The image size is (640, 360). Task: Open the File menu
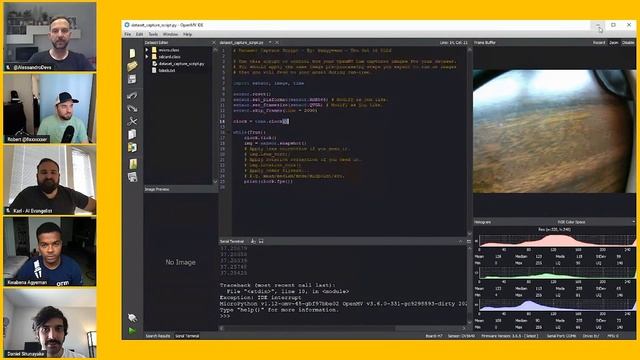pyautogui.click(x=128, y=34)
